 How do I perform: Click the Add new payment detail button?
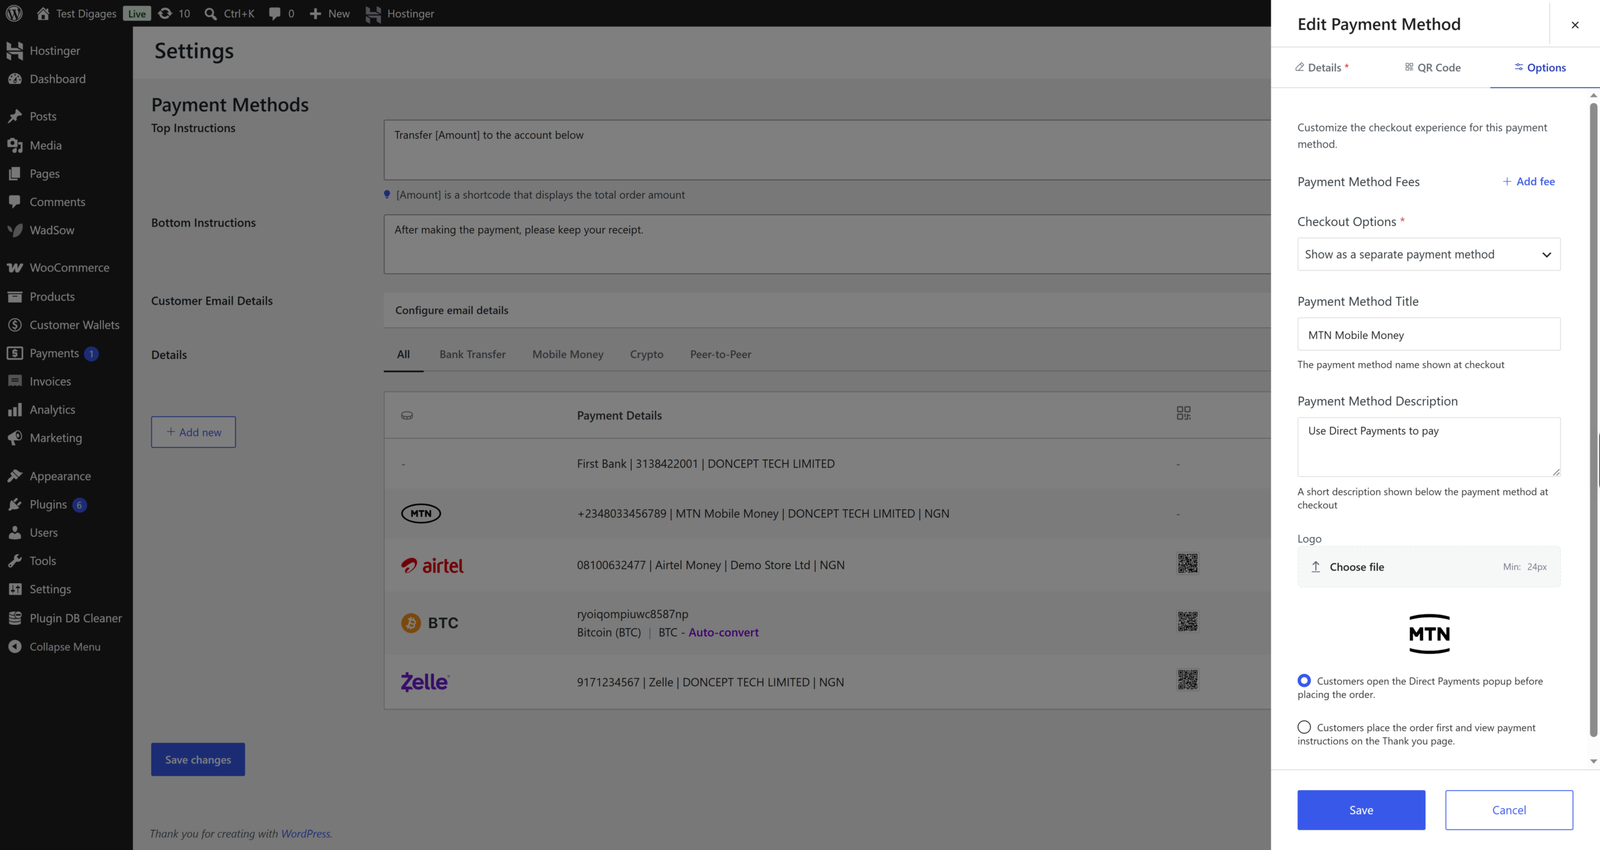click(193, 432)
